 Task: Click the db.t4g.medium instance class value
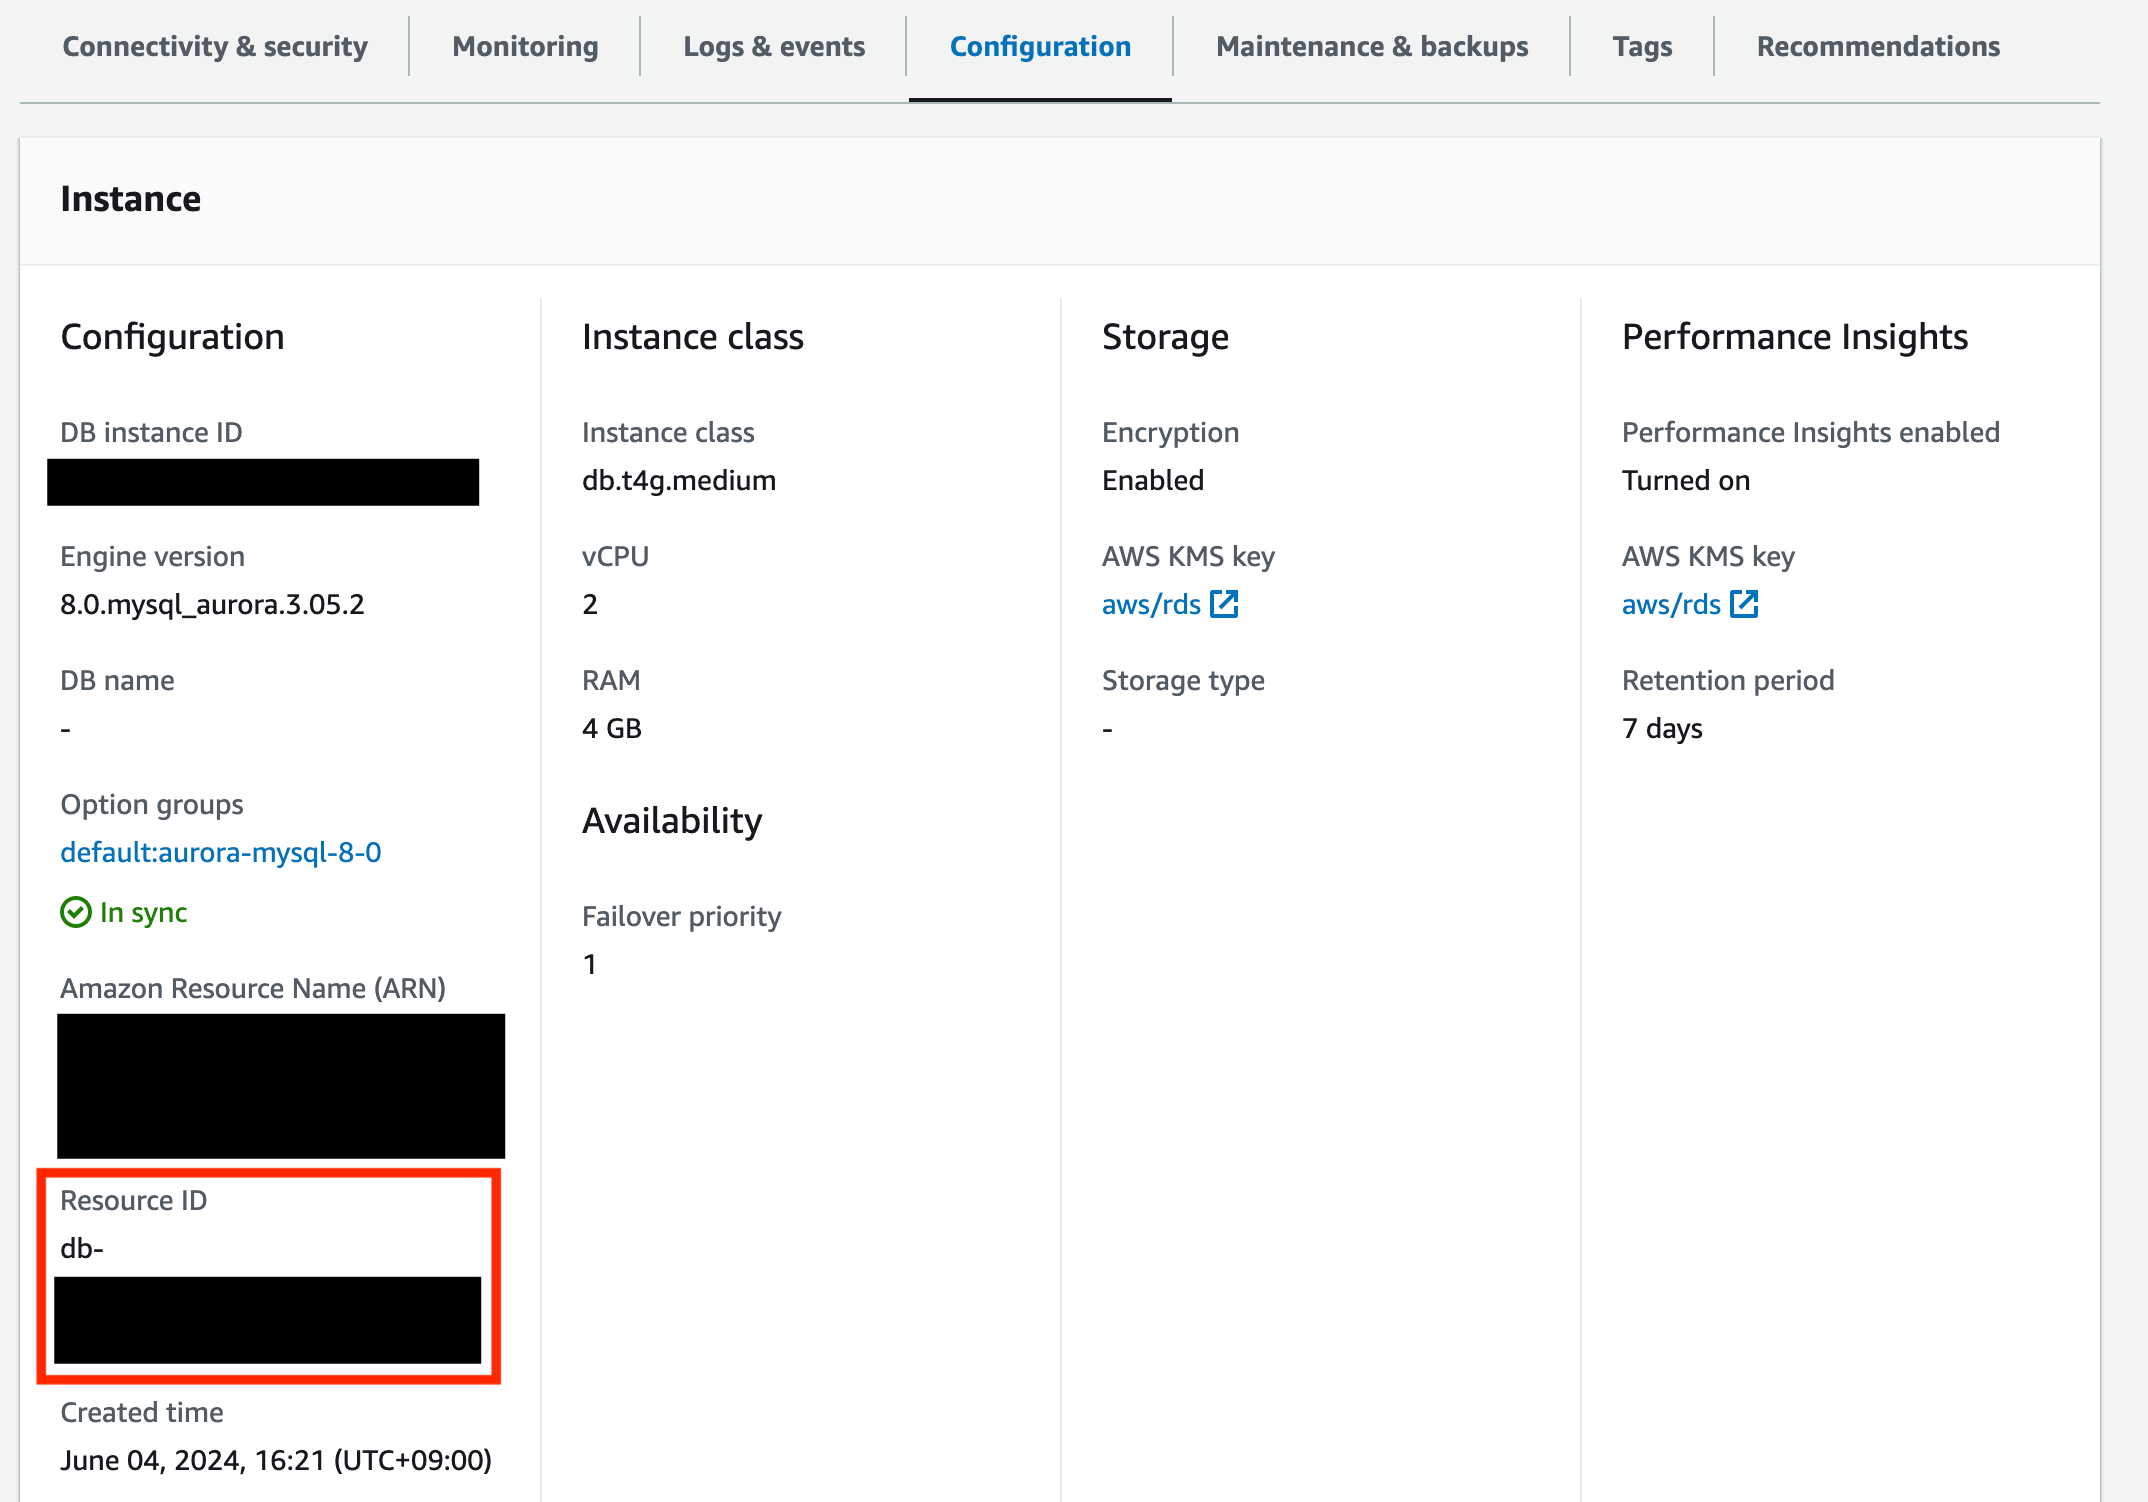679,481
